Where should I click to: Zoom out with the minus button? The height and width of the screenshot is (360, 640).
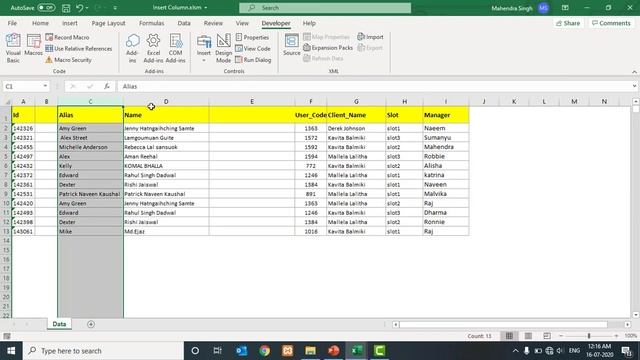pos(561,336)
